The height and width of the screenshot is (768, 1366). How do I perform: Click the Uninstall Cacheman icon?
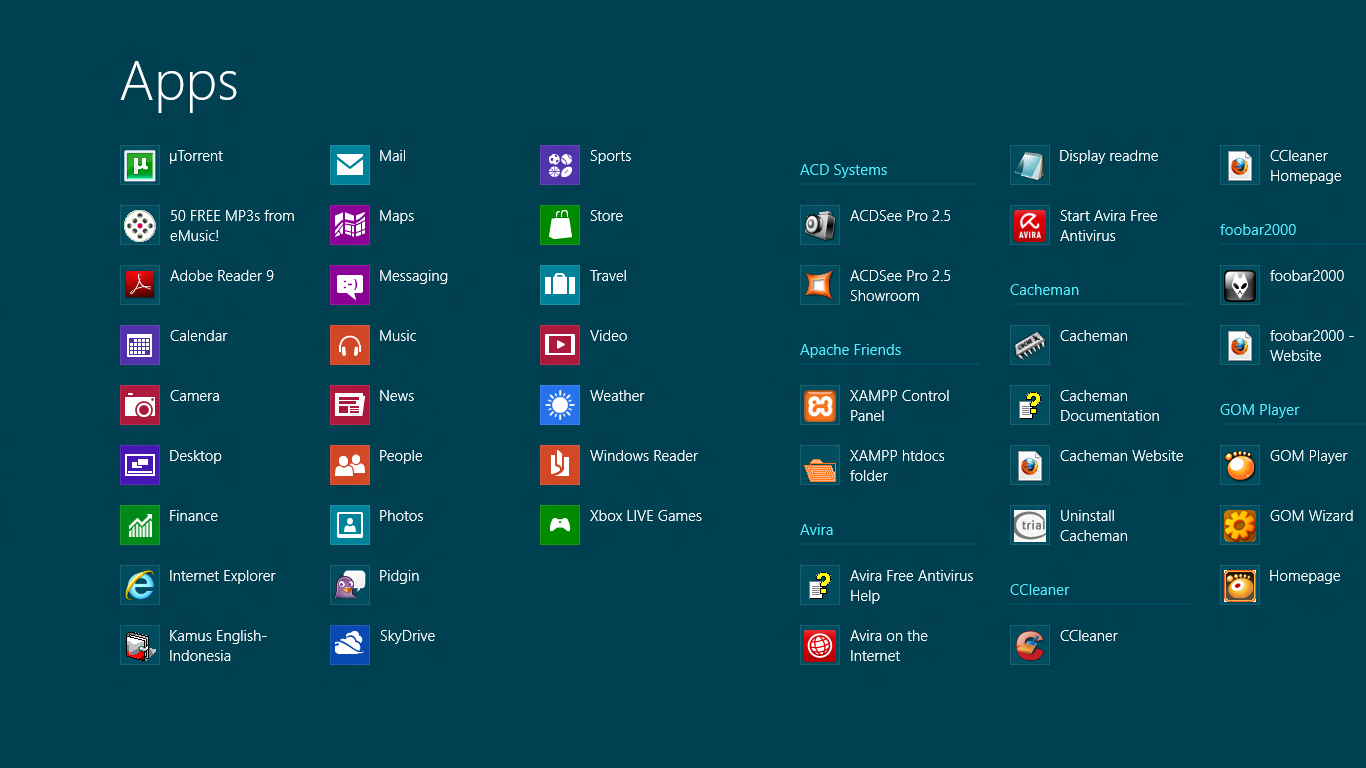1030,525
